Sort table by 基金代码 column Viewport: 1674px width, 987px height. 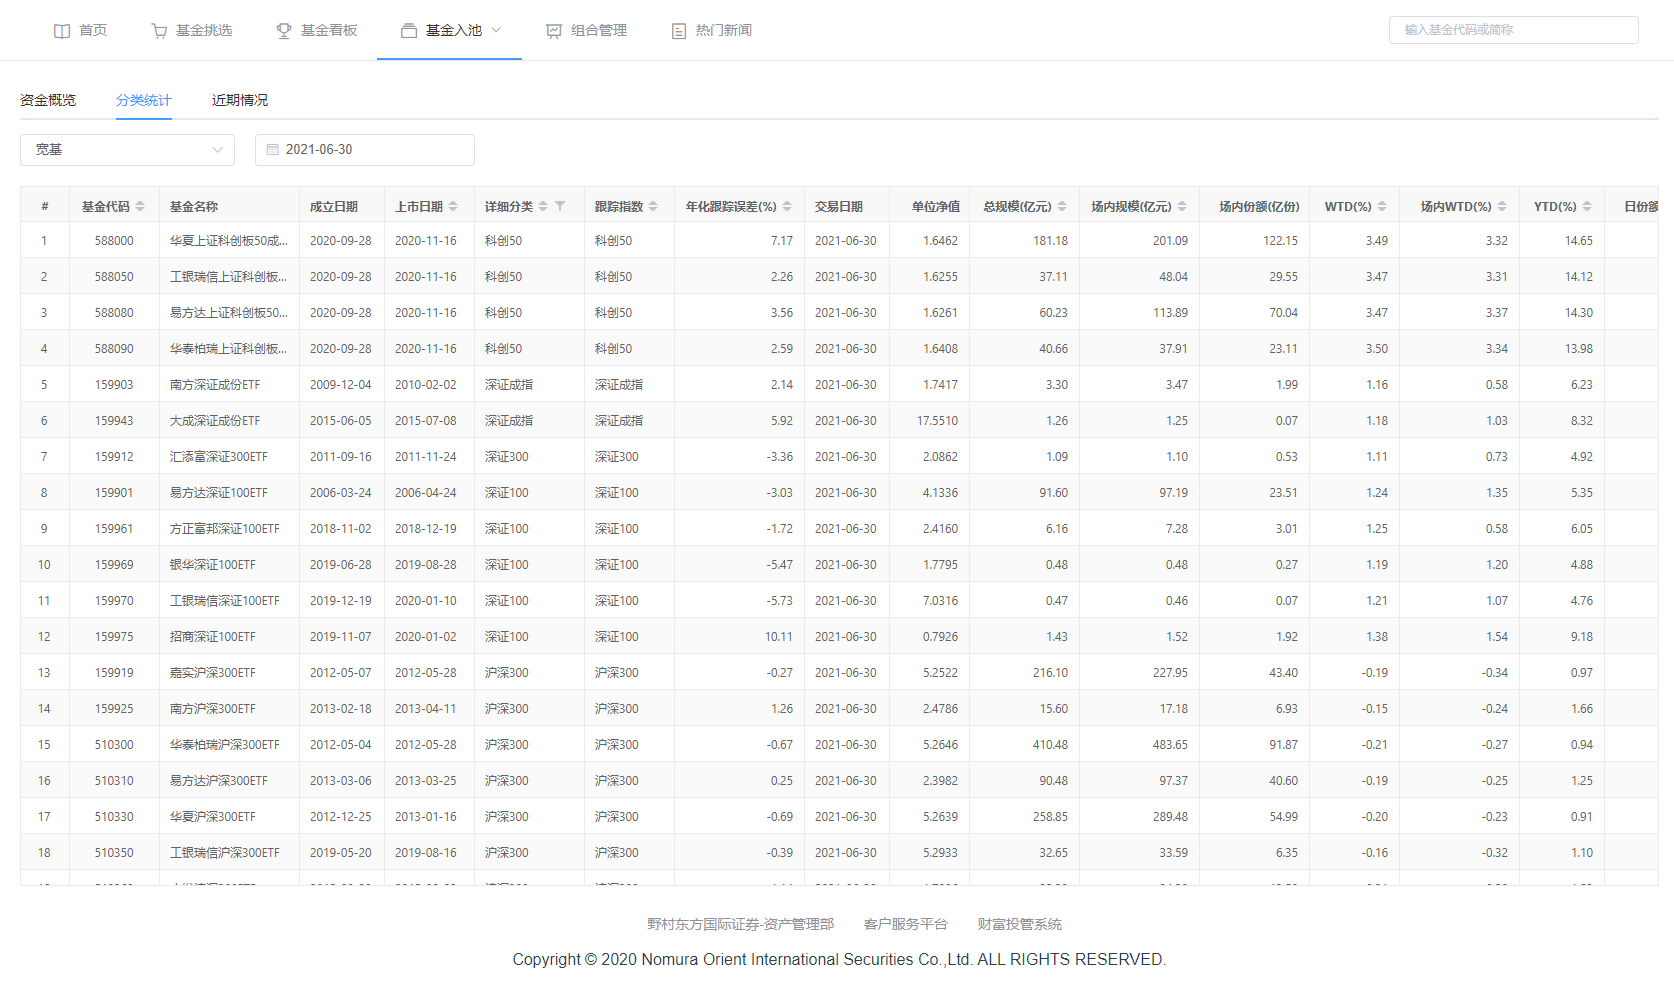[140, 206]
